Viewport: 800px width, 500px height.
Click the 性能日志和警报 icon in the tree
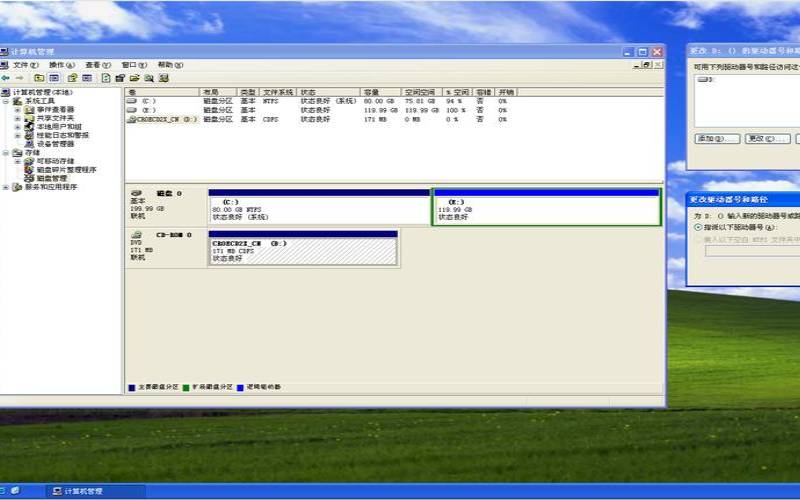(30, 135)
